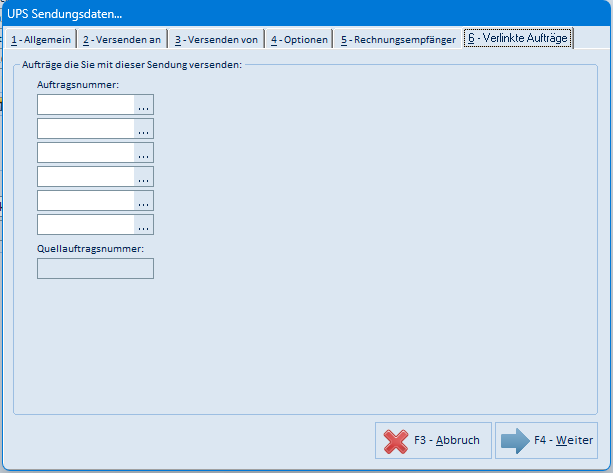Click the group caption 'Aufträge die Sie mit dieser Sendung versenden'
This screenshot has width=613, height=473.
pyautogui.click(x=132, y=65)
